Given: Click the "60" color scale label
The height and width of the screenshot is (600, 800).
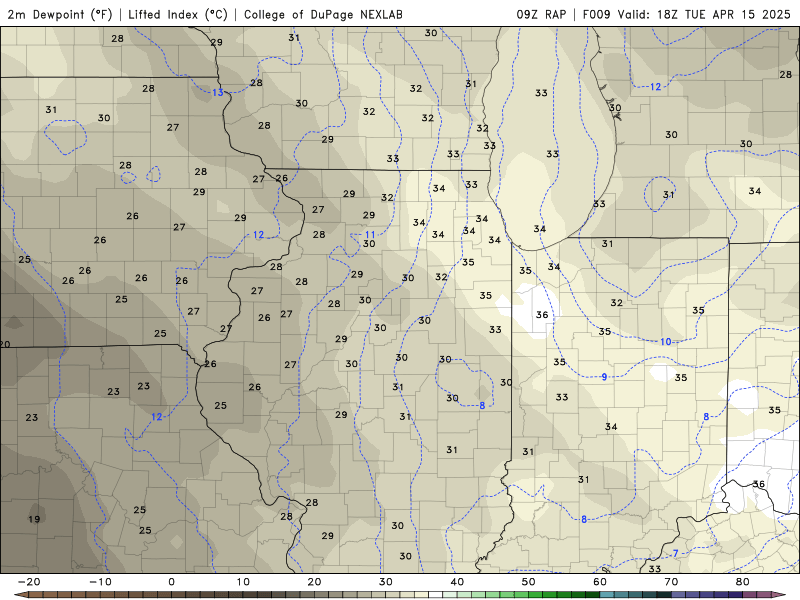Looking at the screenshot, I should pyautogui.click(x=600, y=582).
